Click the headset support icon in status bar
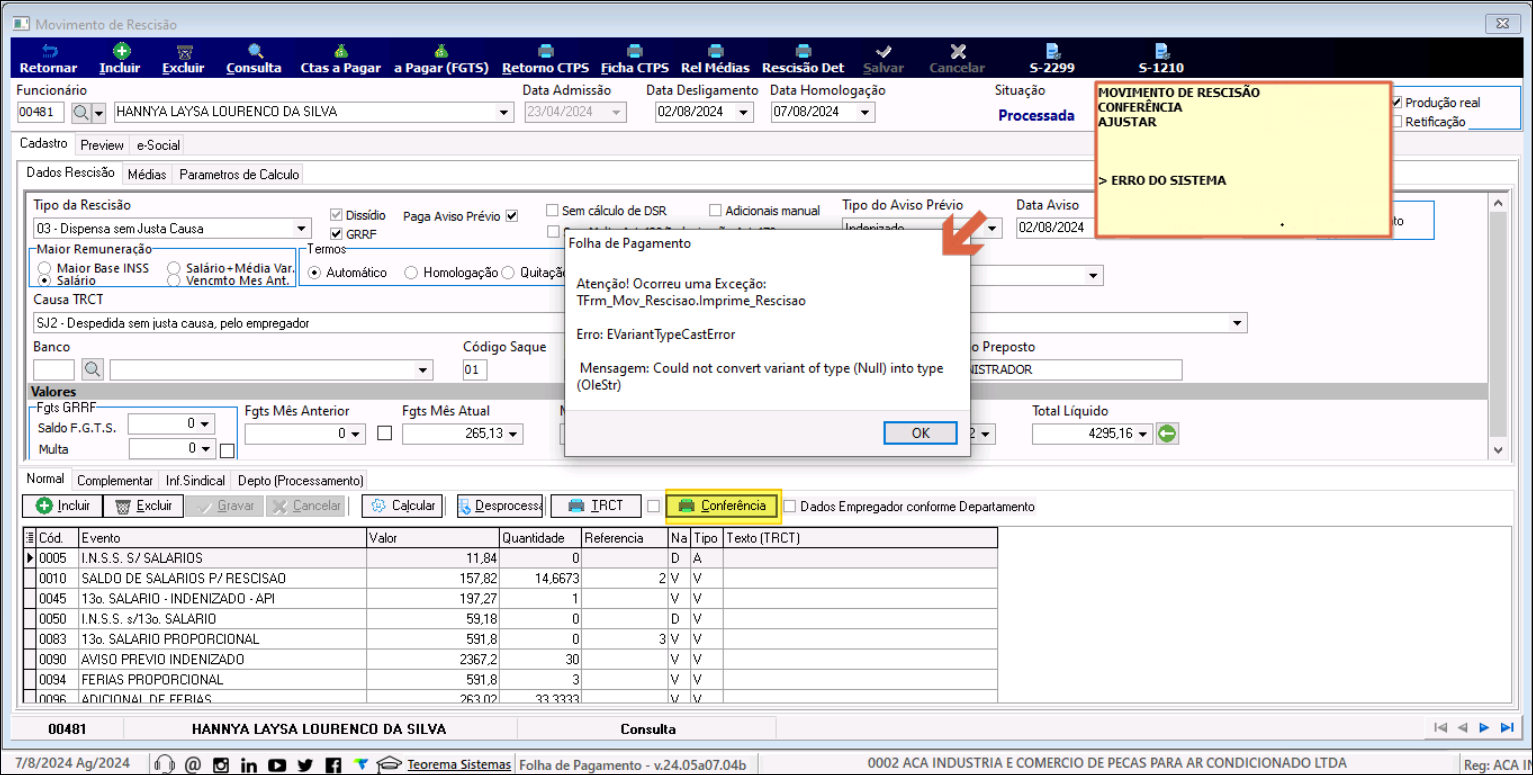Image resolution: width=1533 pixels, height=775 pixels. (167, 765)
